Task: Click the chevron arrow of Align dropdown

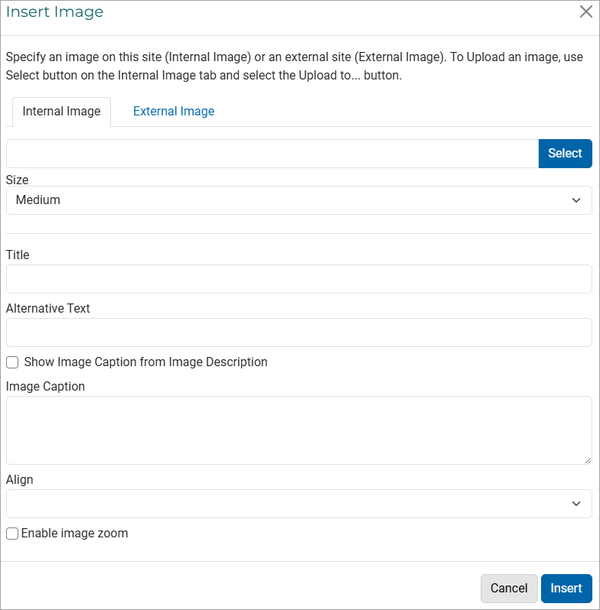Action: click(576, 504)
